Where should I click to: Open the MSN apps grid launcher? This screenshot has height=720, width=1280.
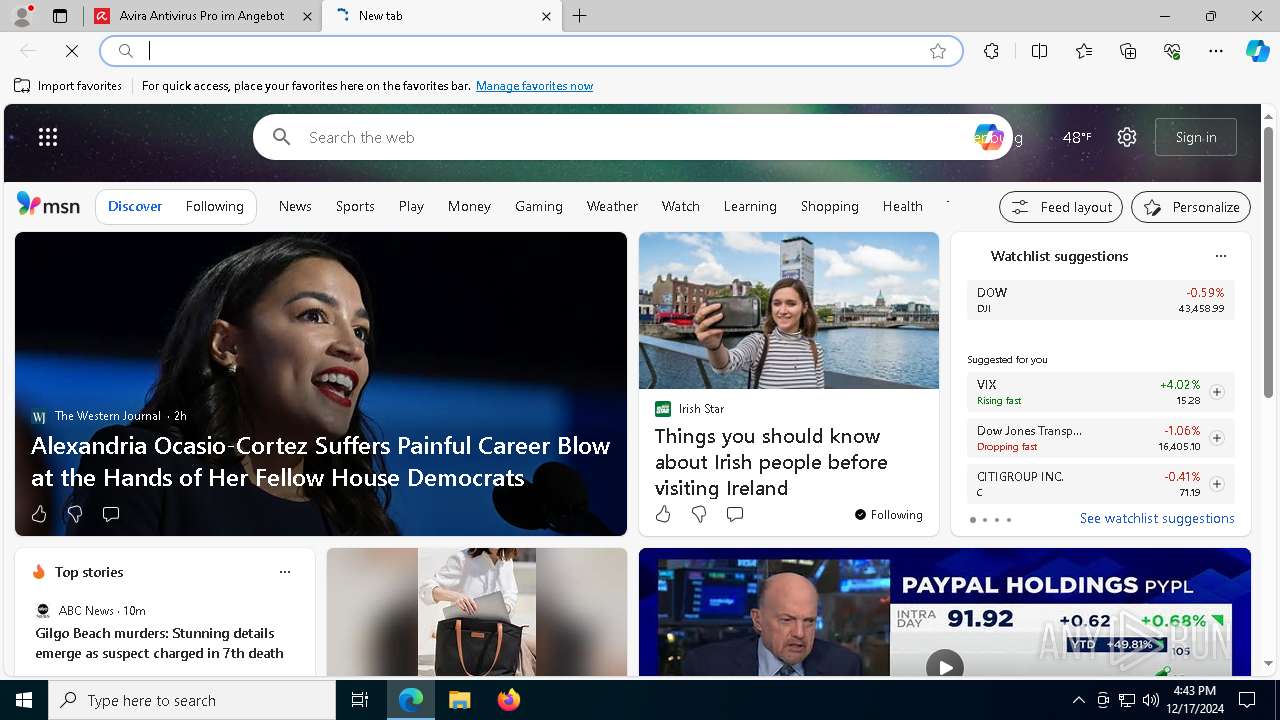coord(48,137)
